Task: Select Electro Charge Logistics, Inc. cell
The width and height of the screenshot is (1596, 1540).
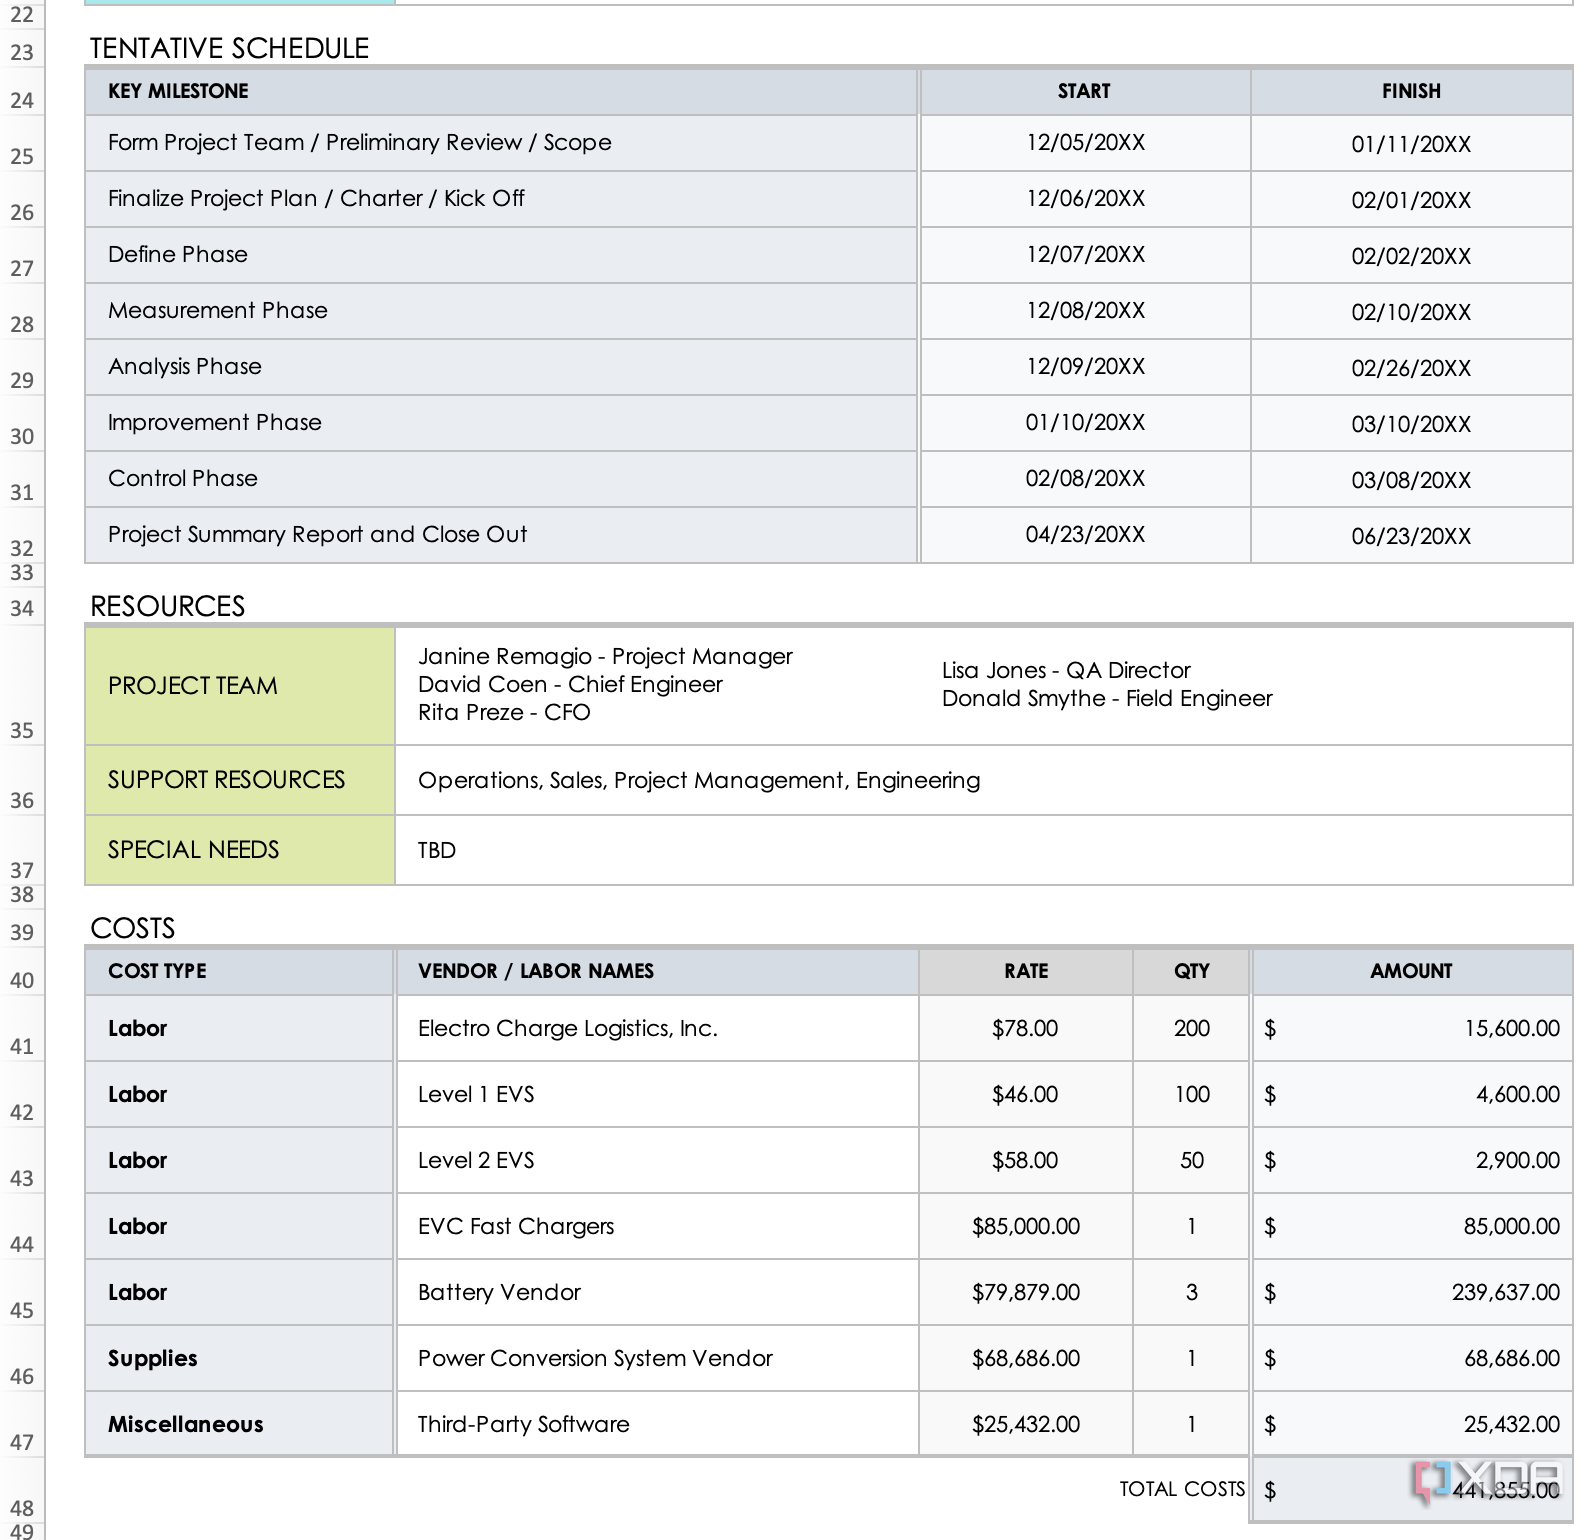Action: 657,1028
